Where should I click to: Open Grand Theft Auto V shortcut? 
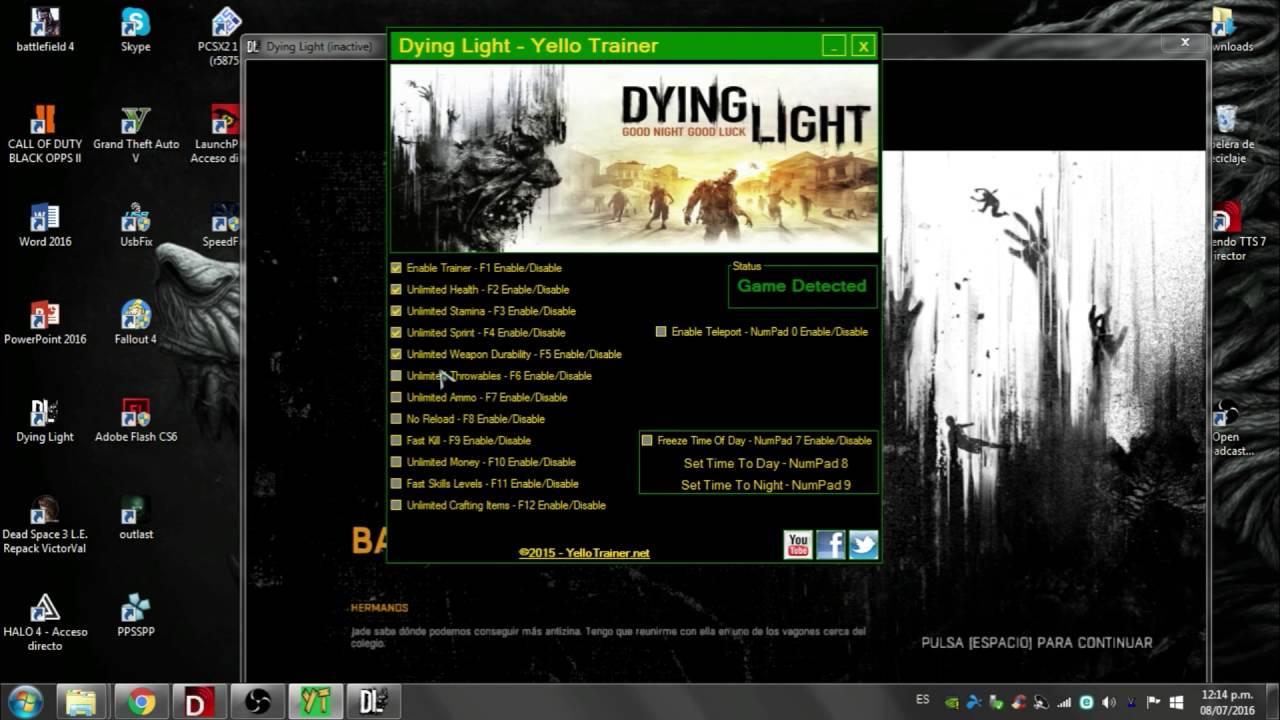coord(136,133)
